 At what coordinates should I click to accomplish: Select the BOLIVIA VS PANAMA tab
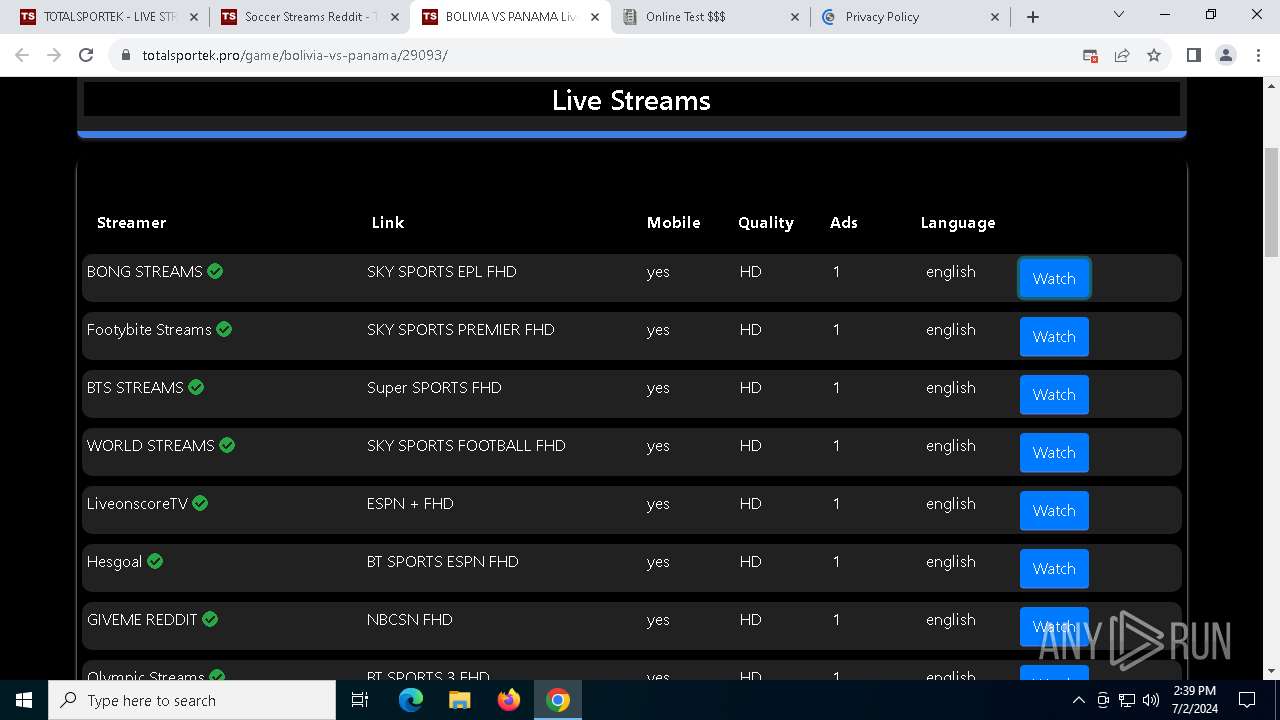pos(511,17)
